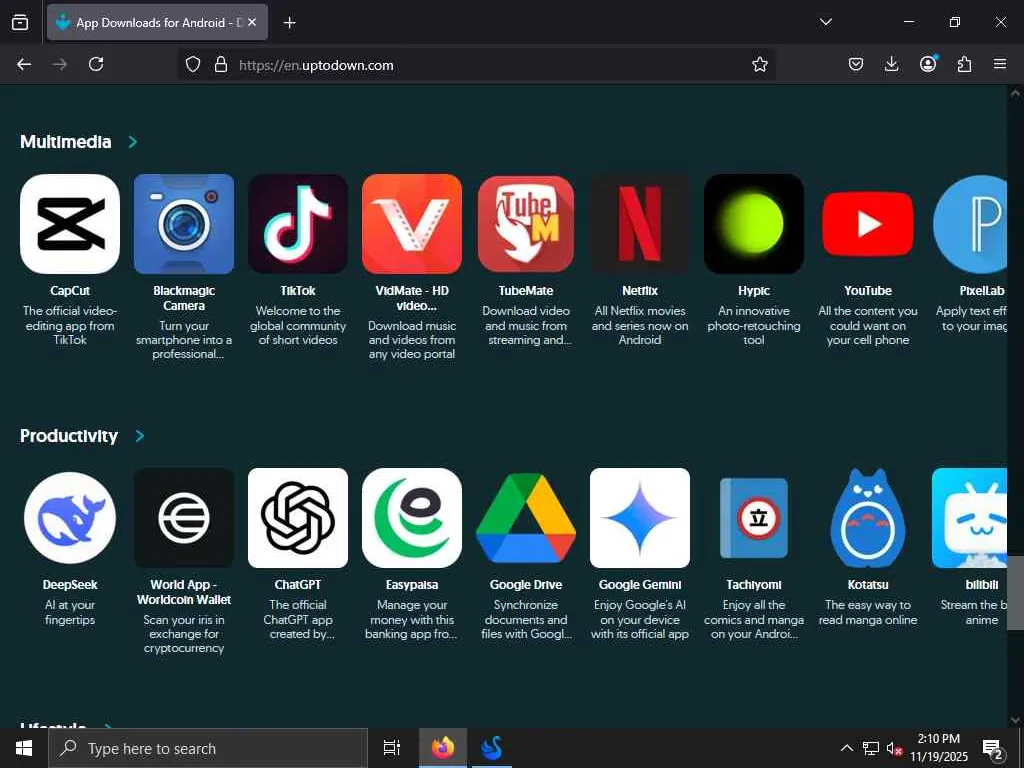This screenshot has width=1024, height=768.
Task: View site security padlock information
Action: pos(221,65)
